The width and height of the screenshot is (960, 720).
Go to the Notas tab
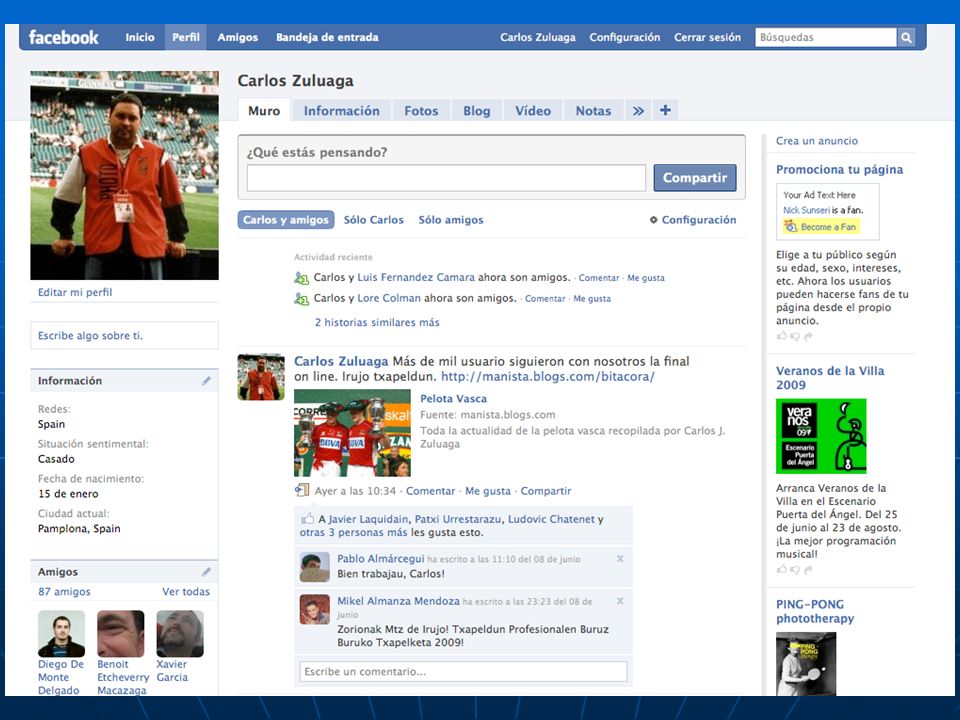[x=593, y=111]
